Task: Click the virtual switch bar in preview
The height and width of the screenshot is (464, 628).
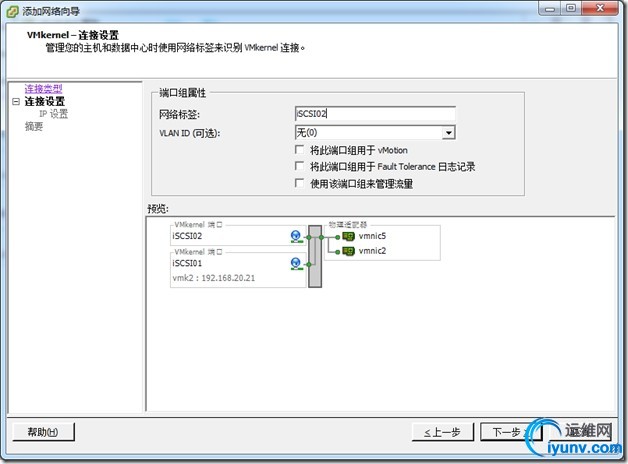Action: pyautogui.click(x=315, y=256)
